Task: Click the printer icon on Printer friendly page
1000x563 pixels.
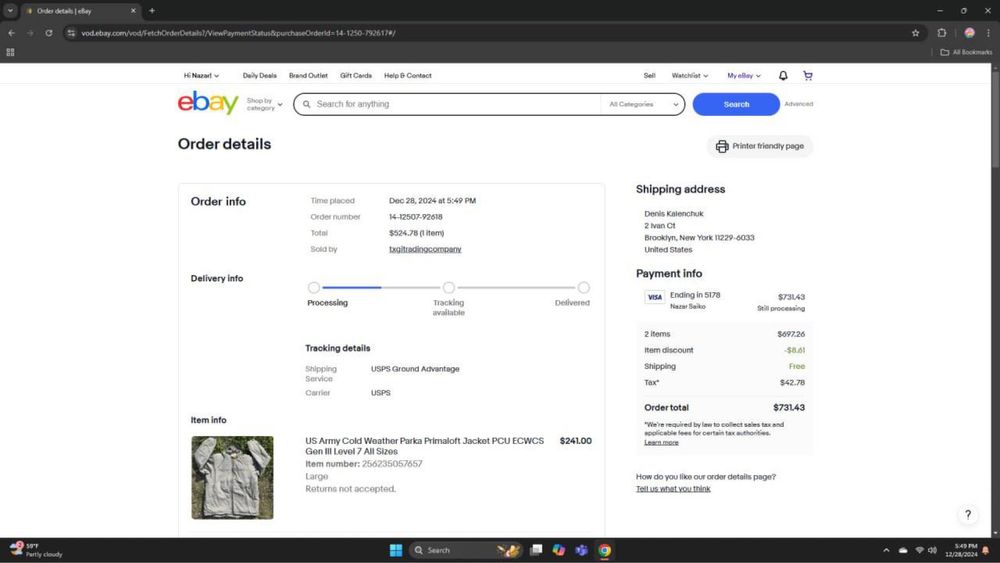Action: [x=721, y=146]
